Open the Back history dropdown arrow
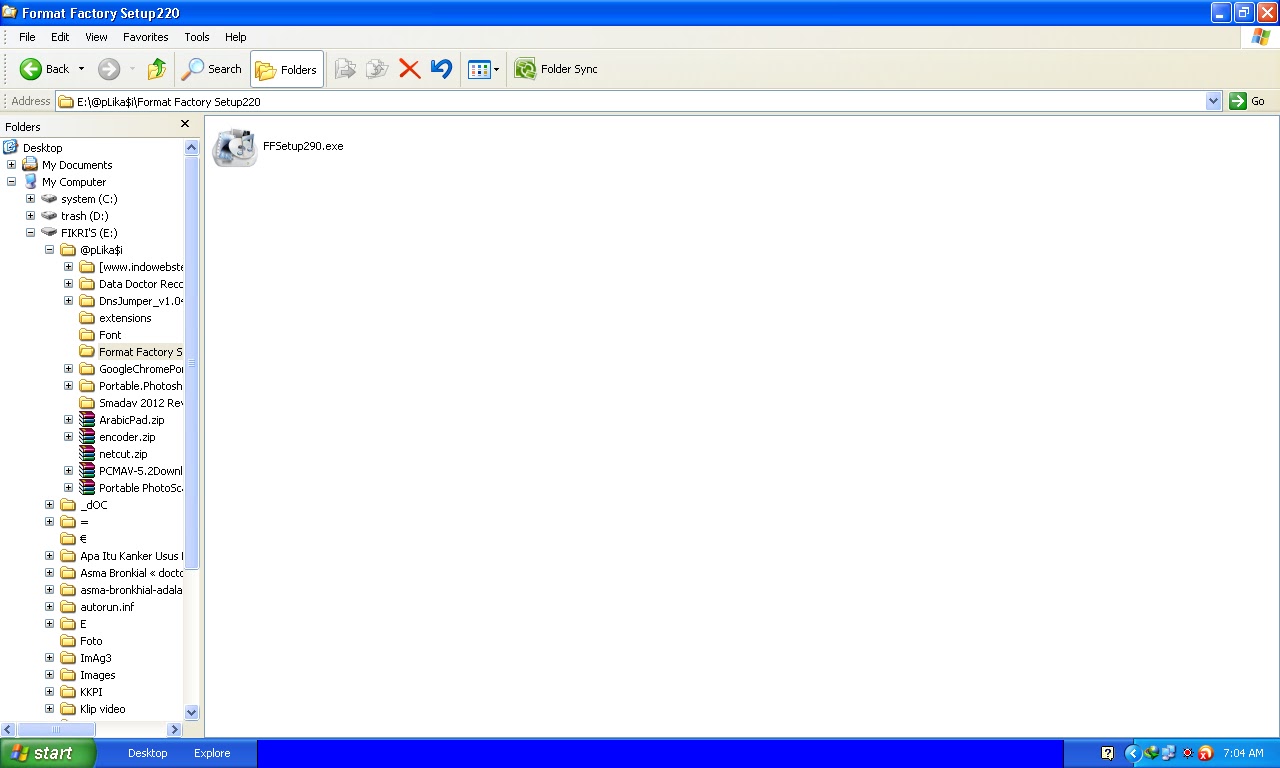The height and width of the screenshot is (768, 1280). point(81,69)
